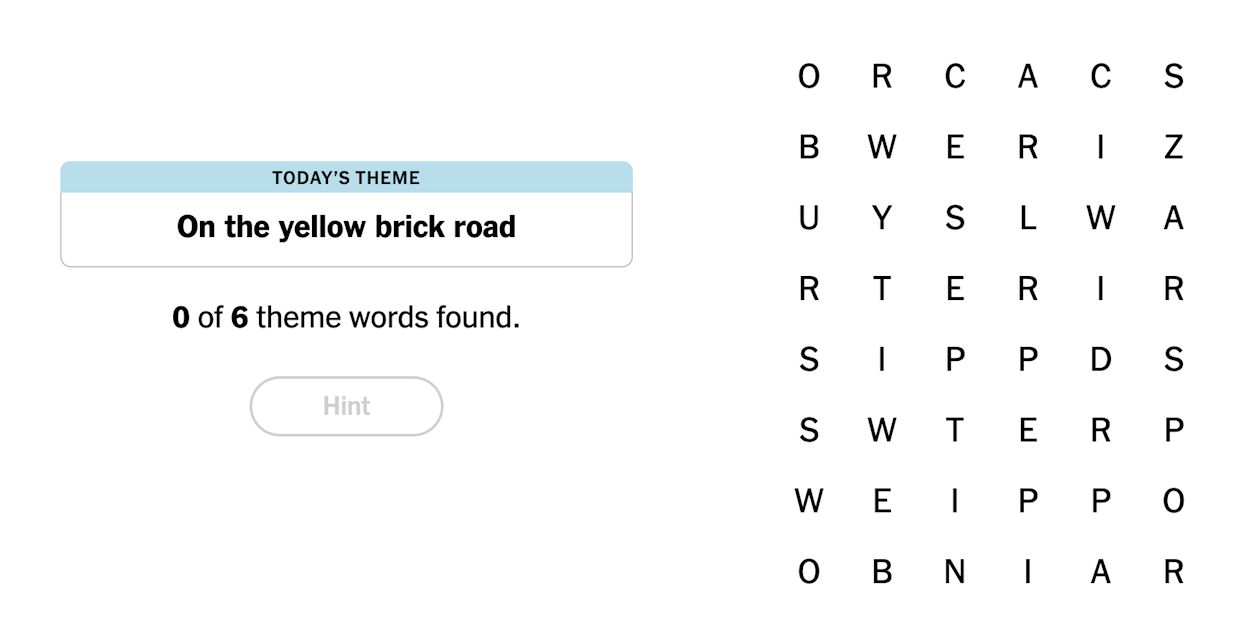Click the O ending the seventh grid row
Viewport: 1250px width, 637px height.
click(1174, 501)
